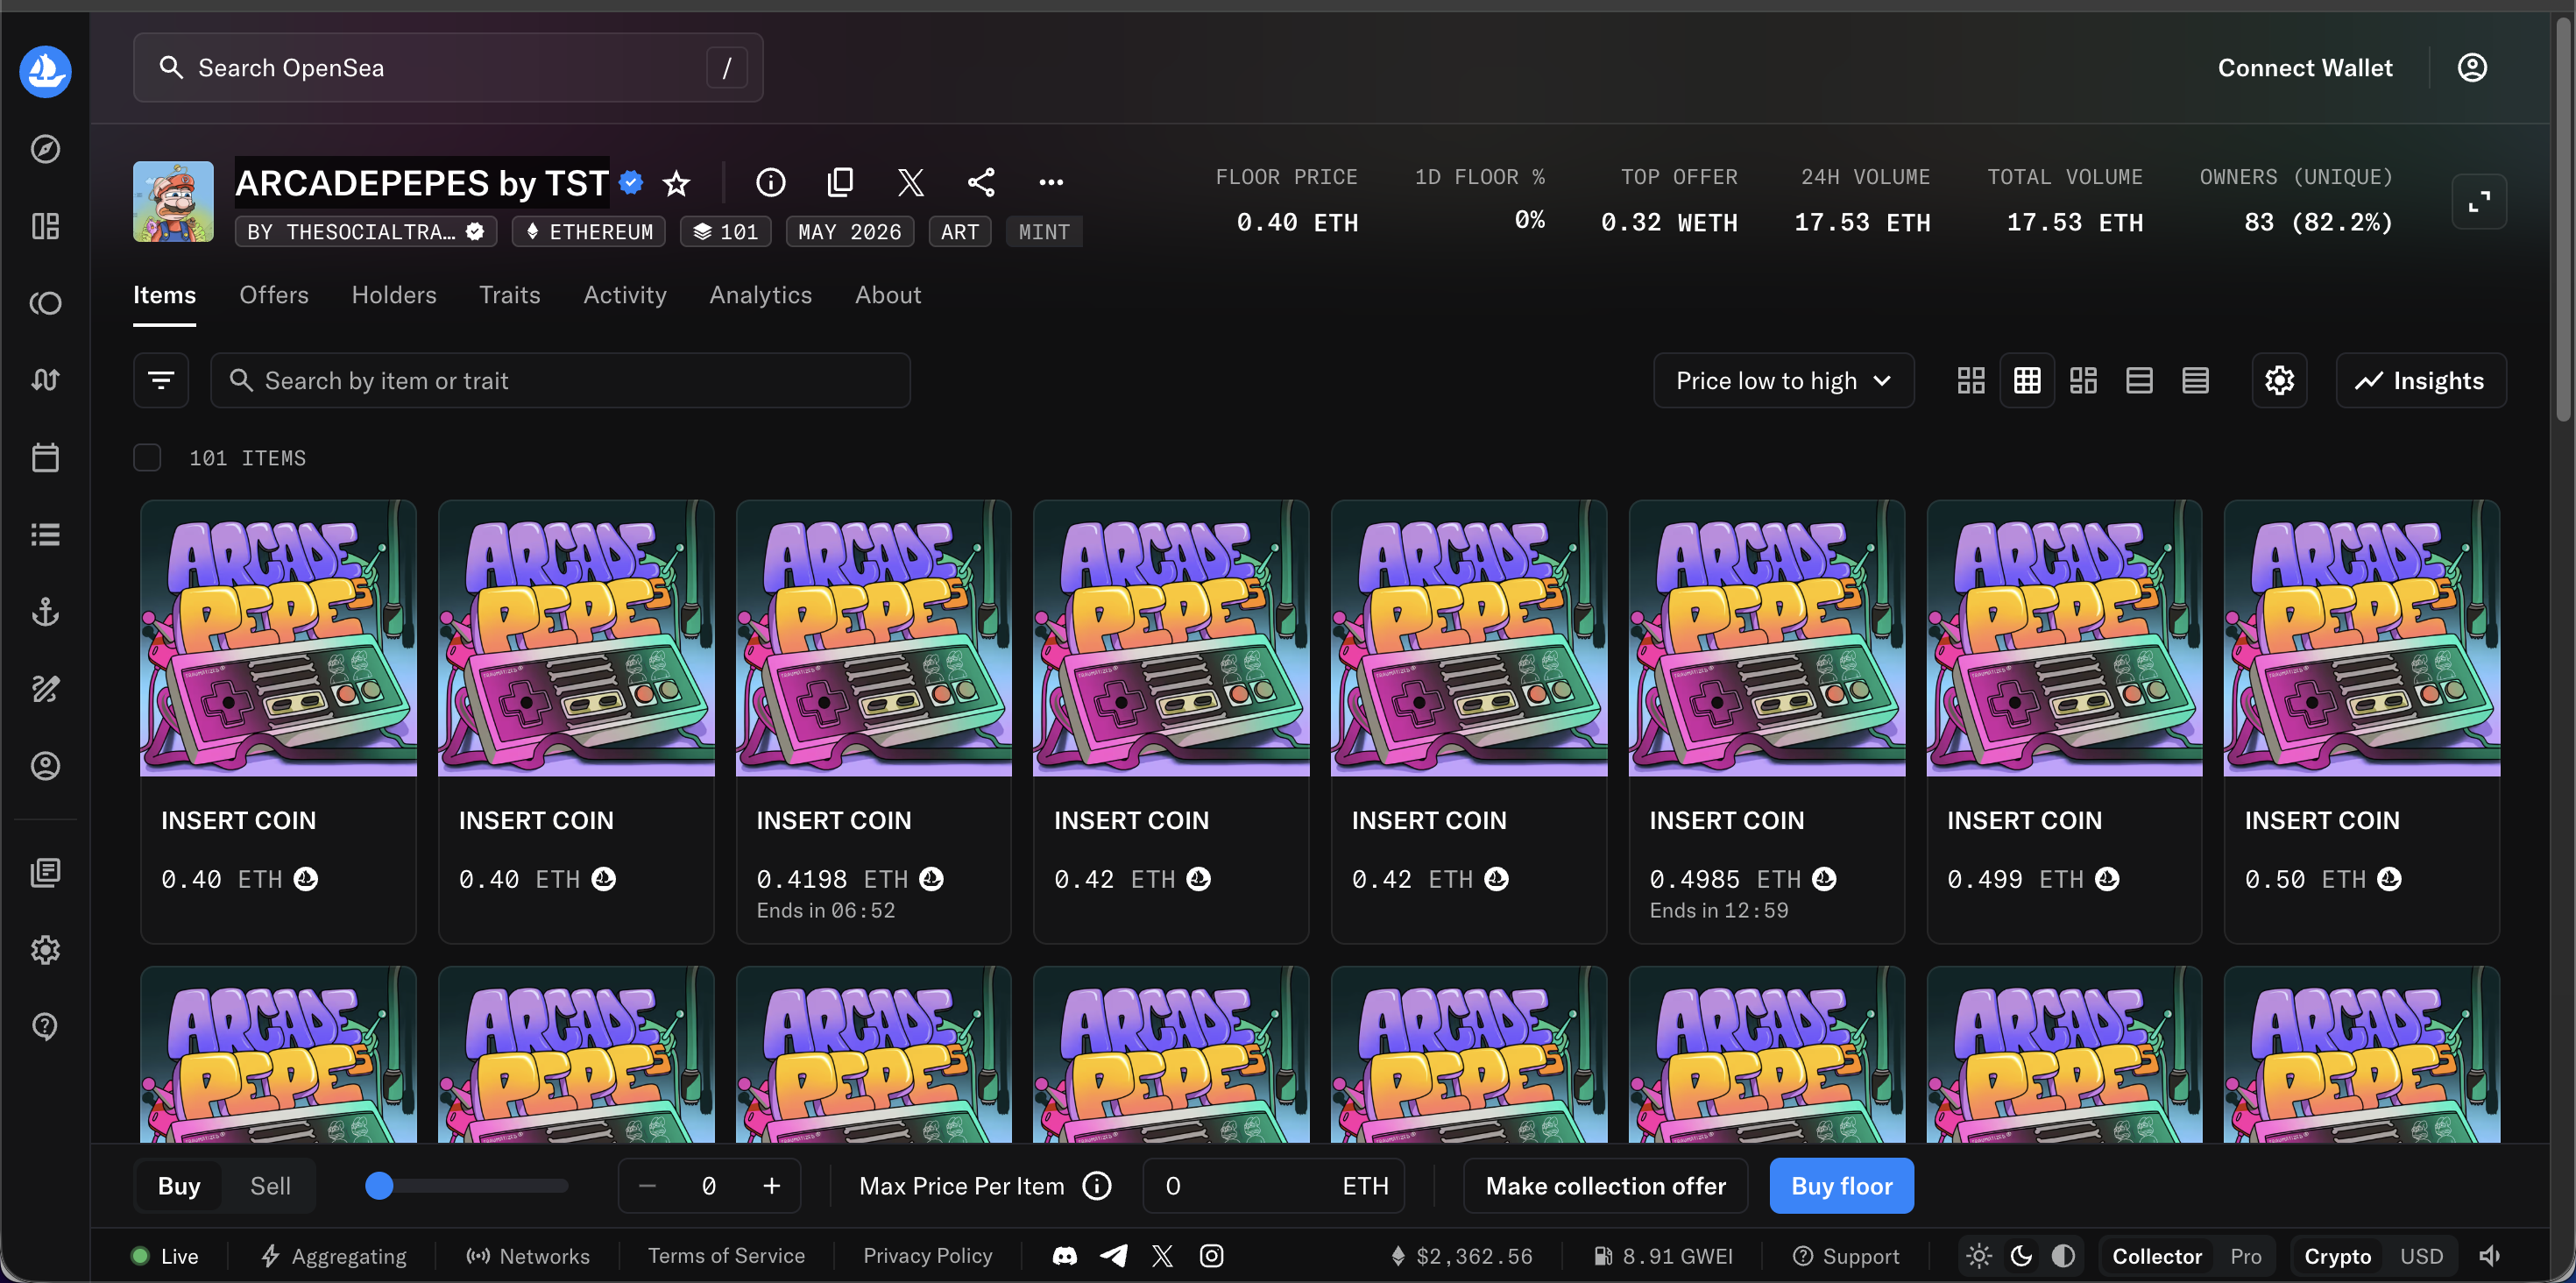Viewport: 2576px width, 1283px height.
Task: Open the Instagram icon in the footer
Action: [x=1211, y=1255]
